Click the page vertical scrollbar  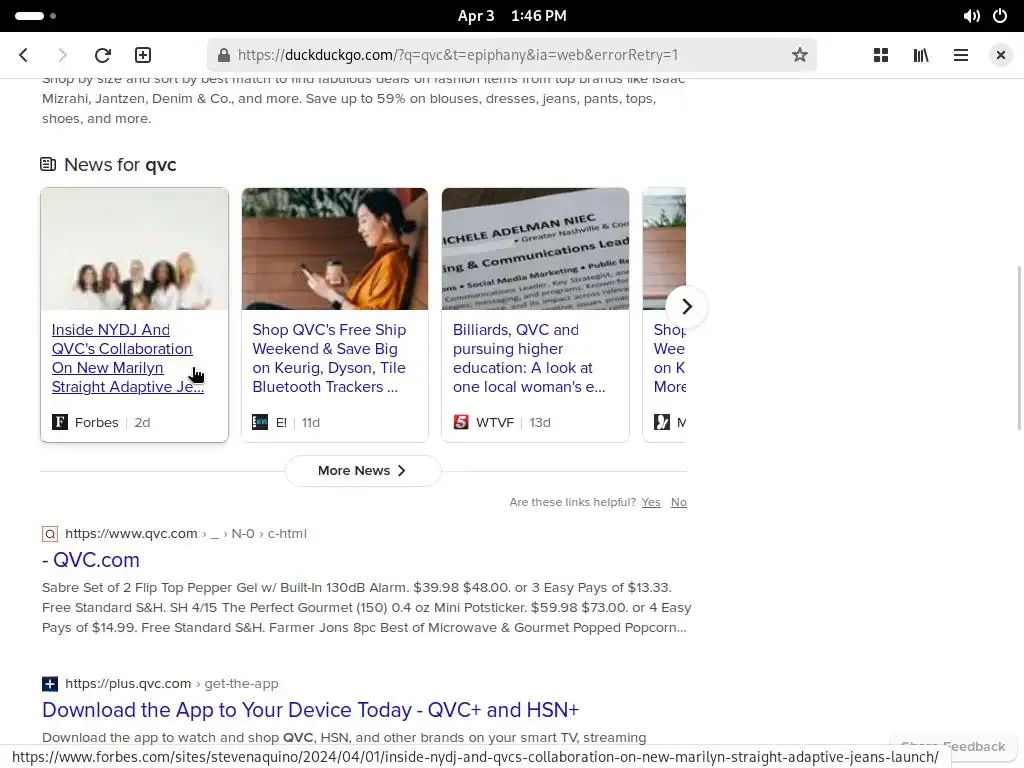pyautogui.click(x=1019, y=348)
